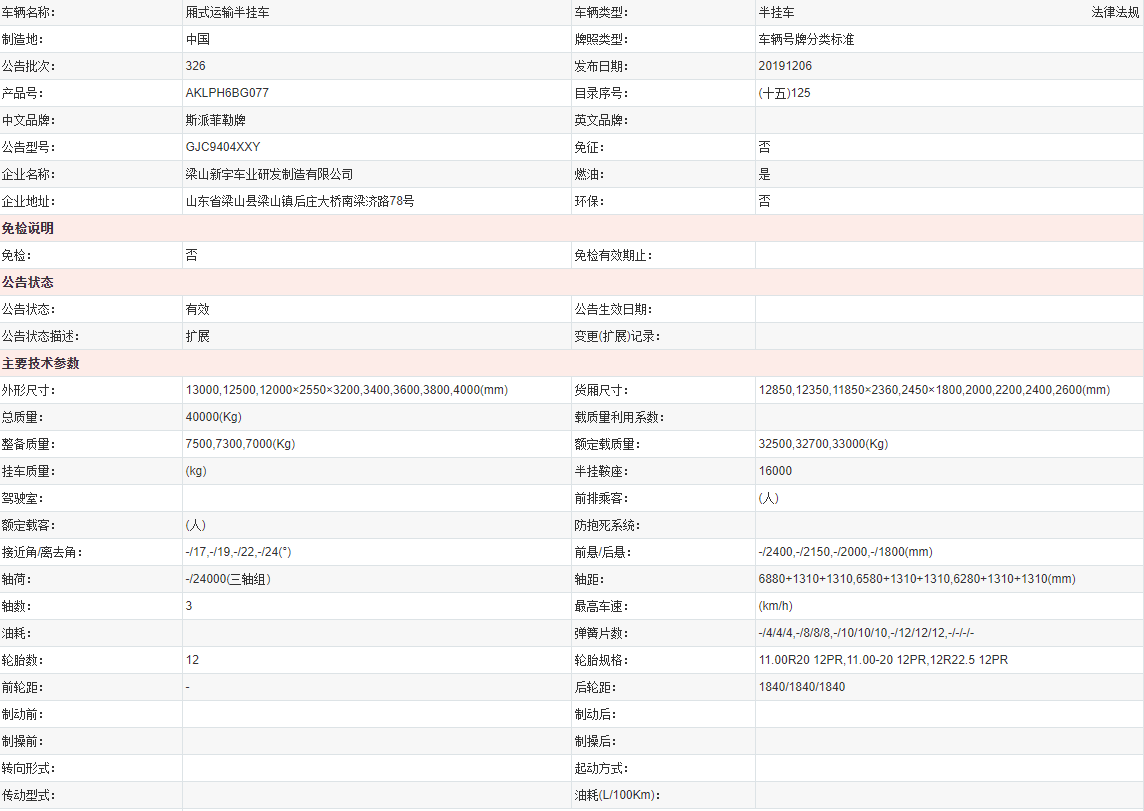Click the Chinese brand 斯派菲勒牌

coord(215,120)
